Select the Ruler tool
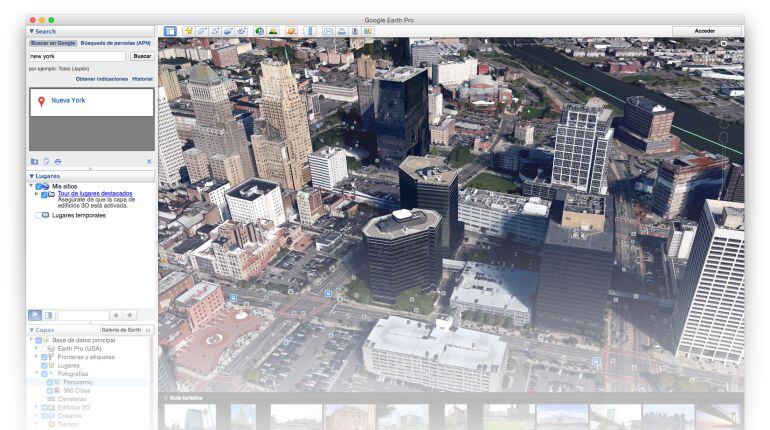 click(x=310, y=31)
